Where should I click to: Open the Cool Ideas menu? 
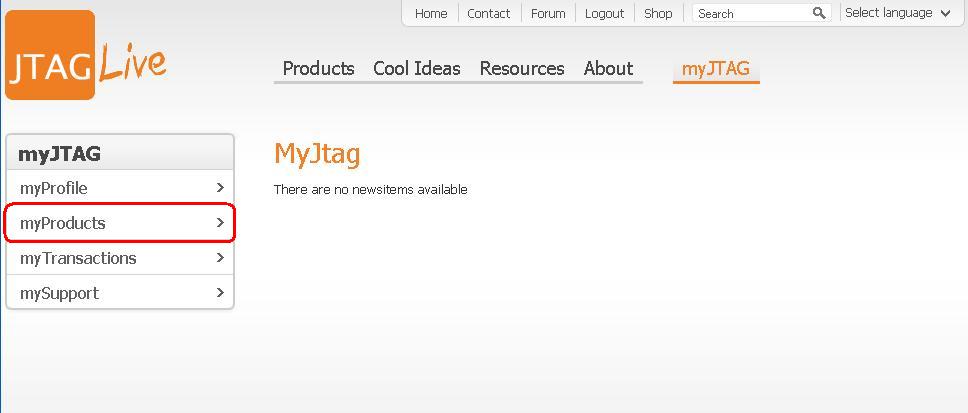coord(417,68)
